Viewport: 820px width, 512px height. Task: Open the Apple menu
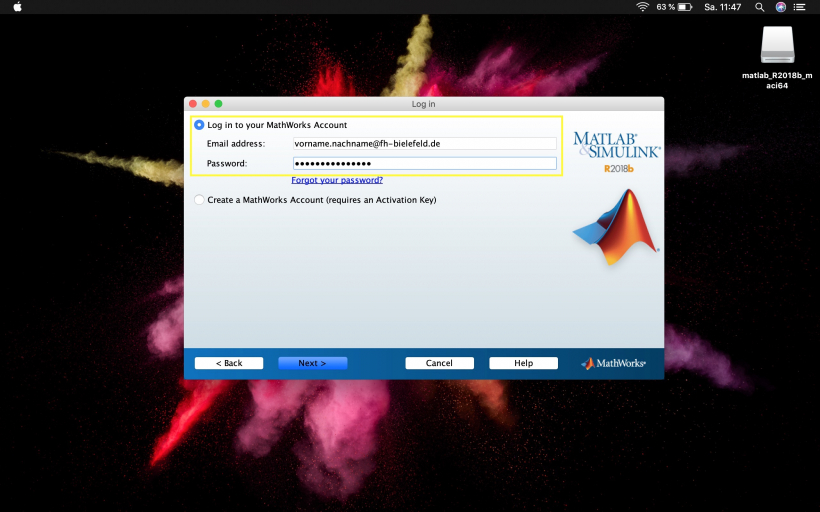pyautogui.click(x=16, y=6)
